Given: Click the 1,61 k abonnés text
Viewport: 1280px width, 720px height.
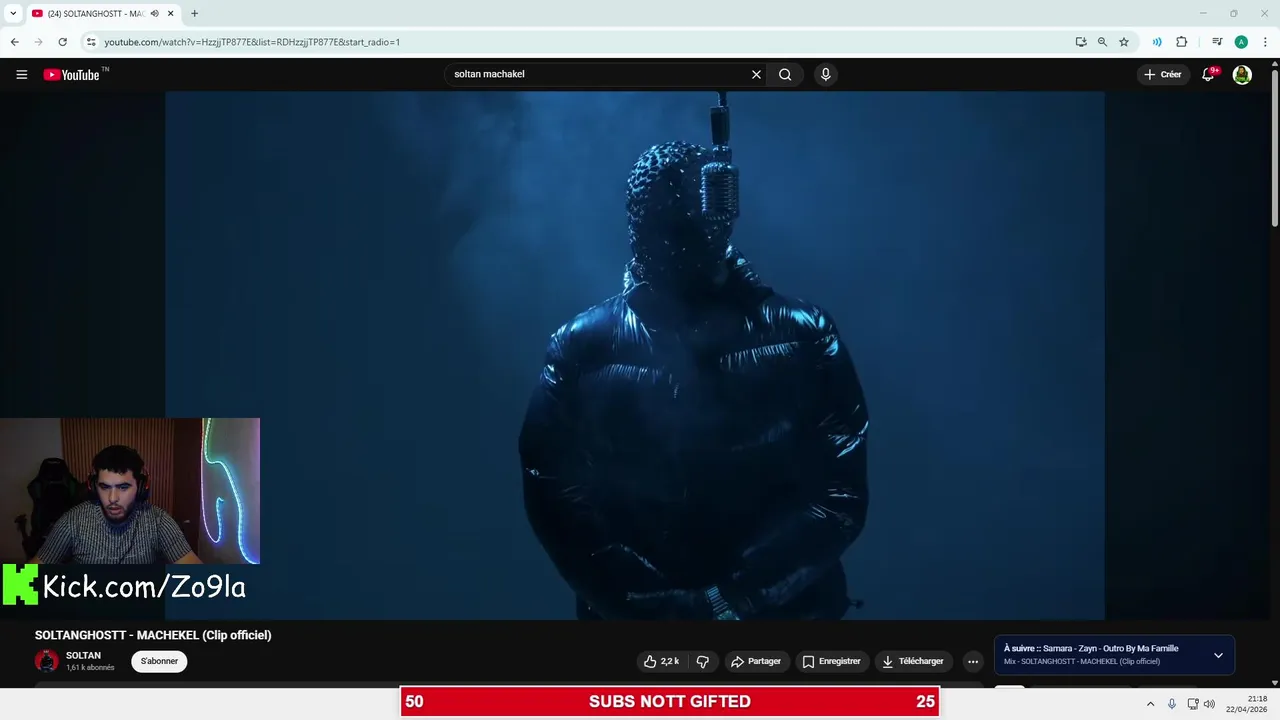Looking at the screenshot, I should [90, 667].
